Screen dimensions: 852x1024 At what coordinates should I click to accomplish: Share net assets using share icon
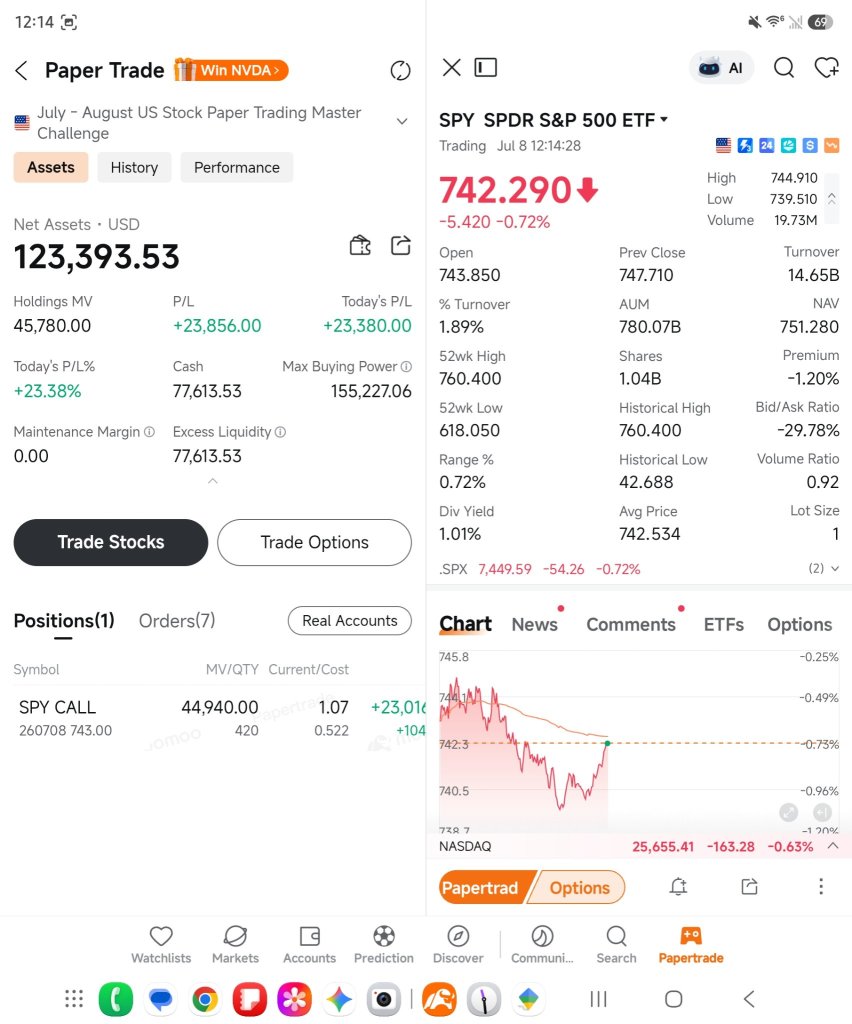[x=400, y=246]
